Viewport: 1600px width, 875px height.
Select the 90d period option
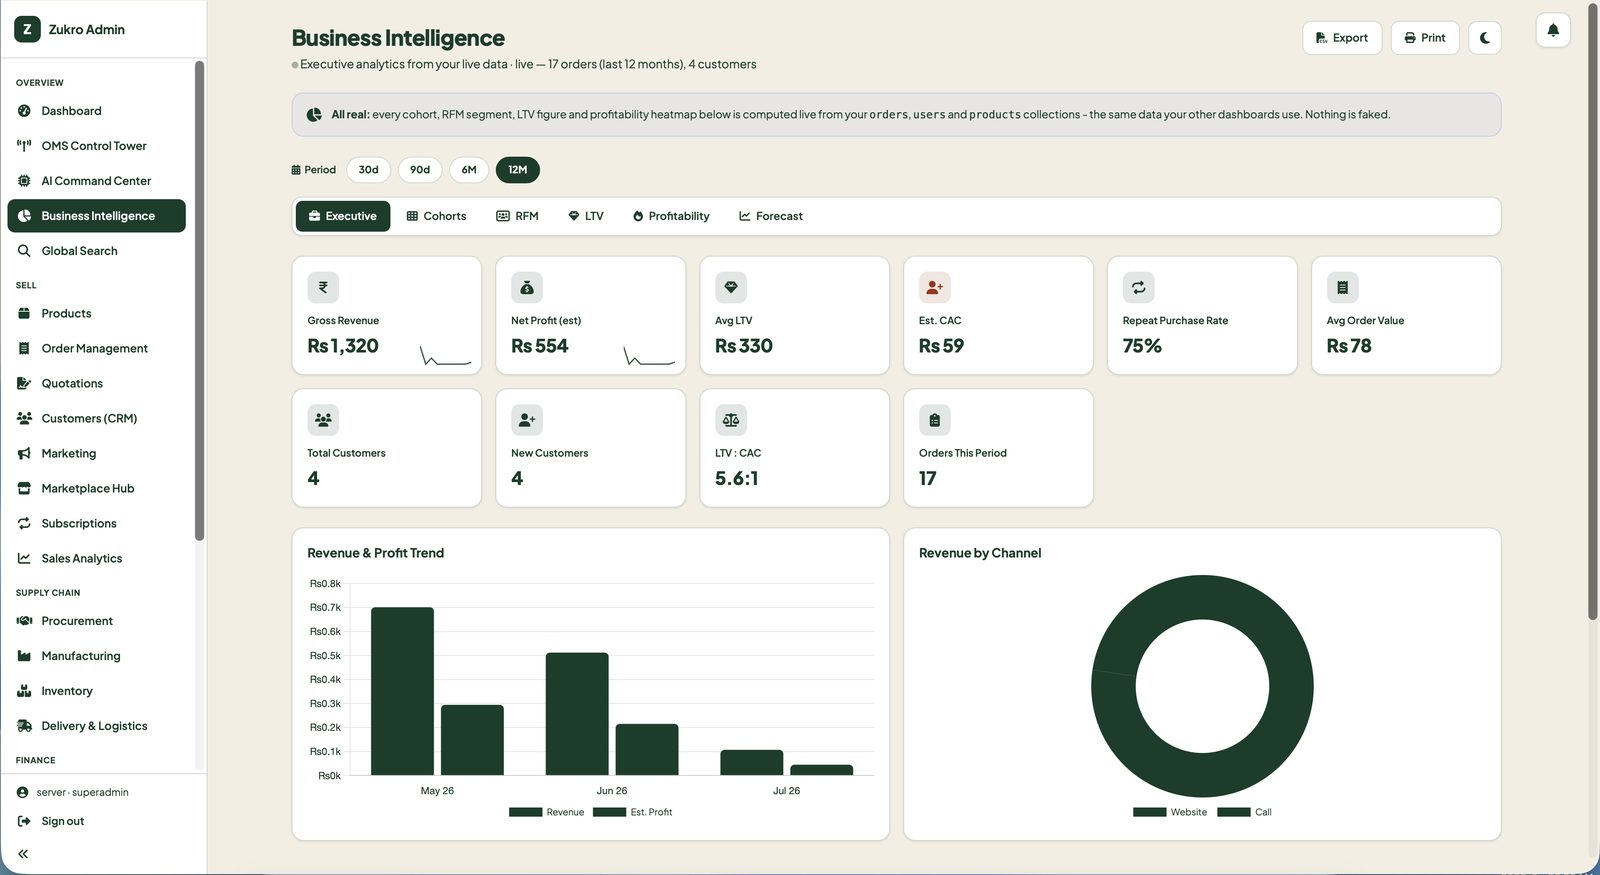pos(420,170)
